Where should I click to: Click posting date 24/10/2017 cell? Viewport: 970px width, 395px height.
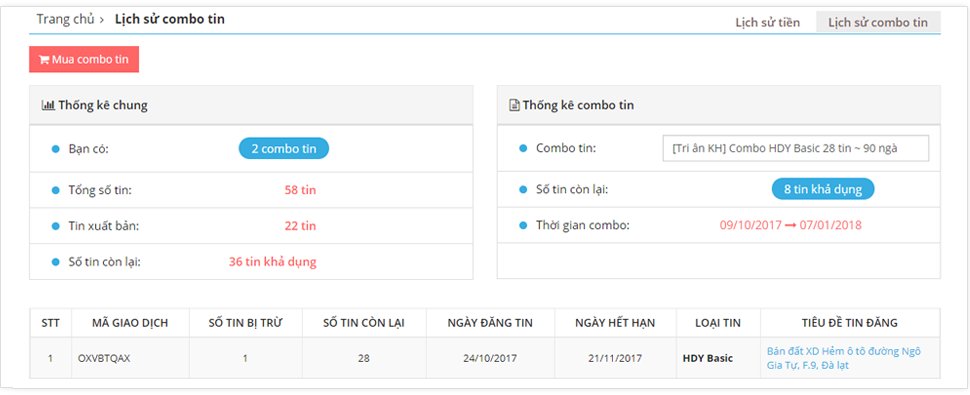pos(489,358)
